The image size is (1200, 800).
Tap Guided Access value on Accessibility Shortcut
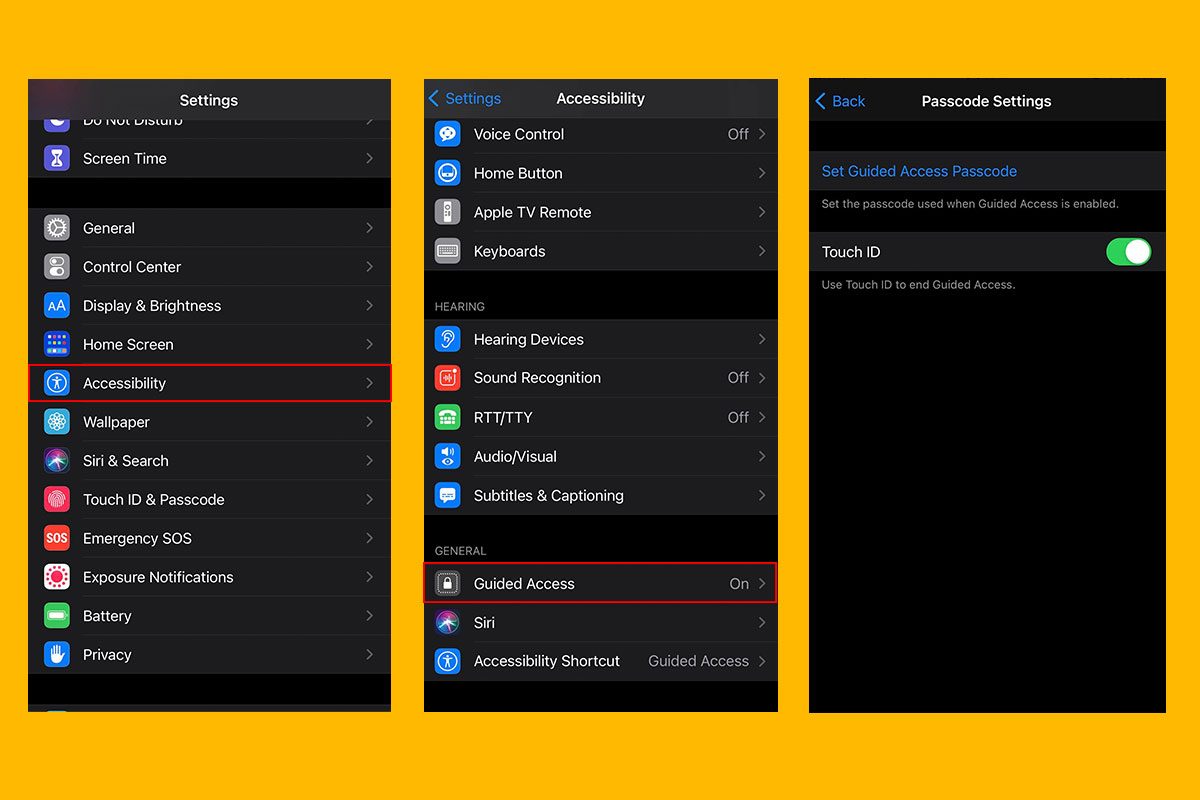coord(698,661)
